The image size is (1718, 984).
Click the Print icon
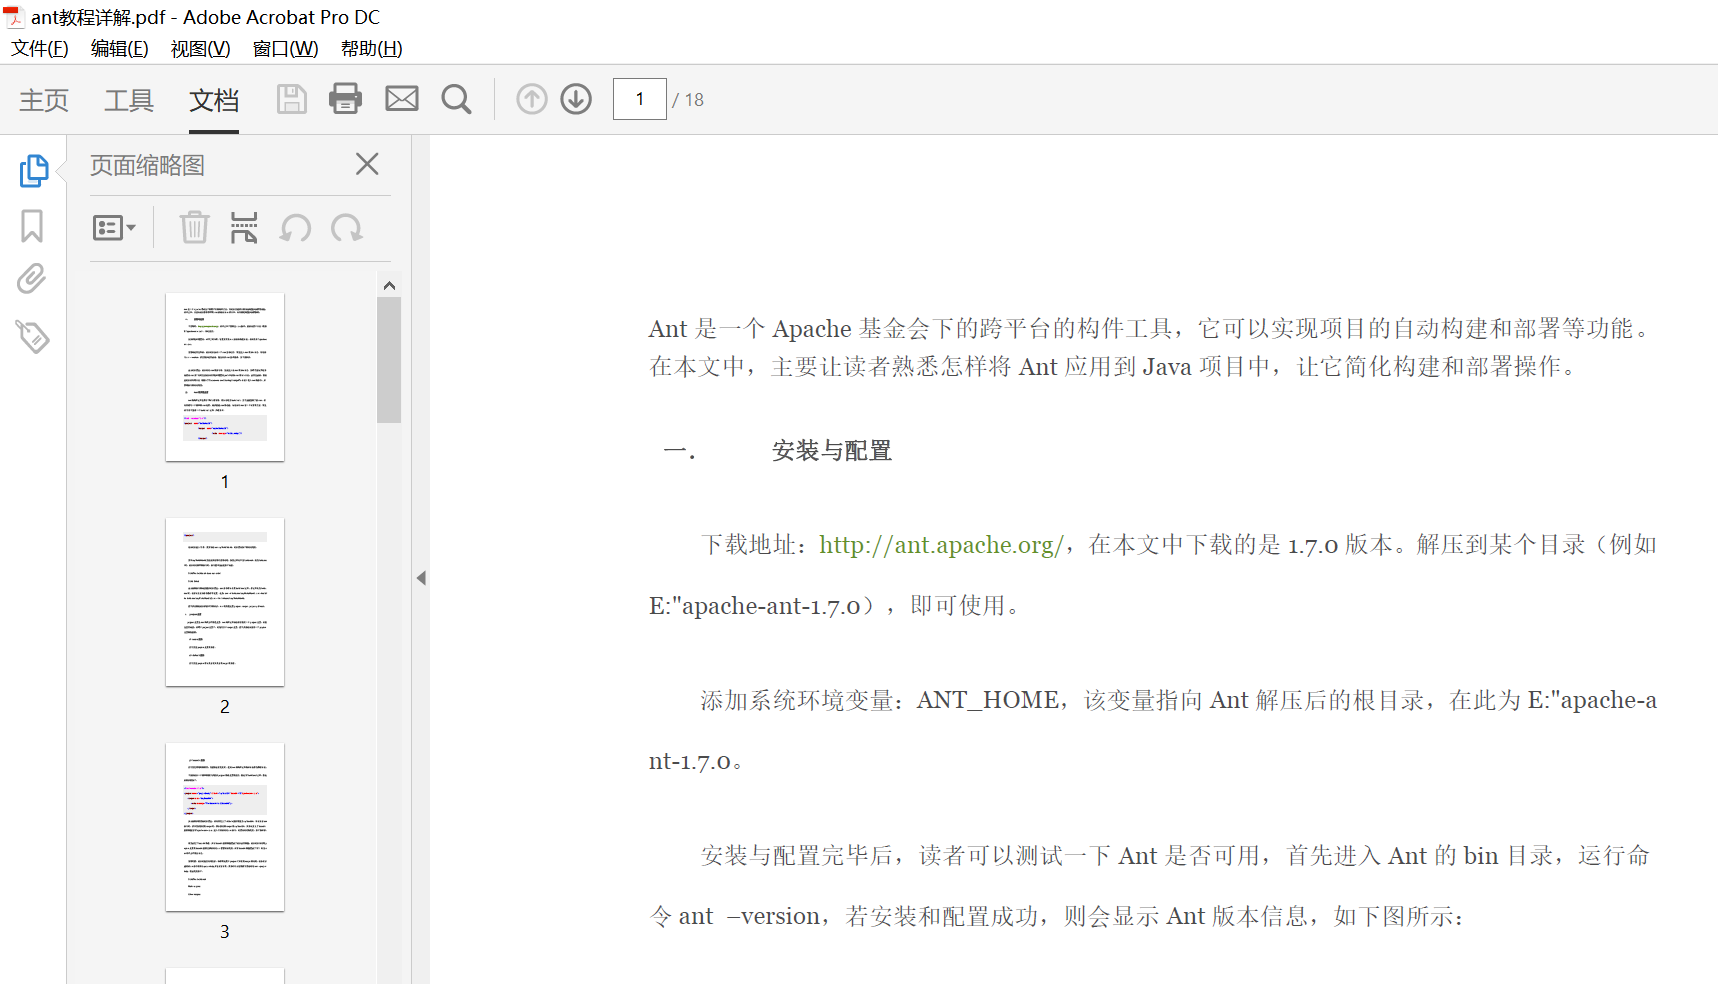[x=346, y=98]
